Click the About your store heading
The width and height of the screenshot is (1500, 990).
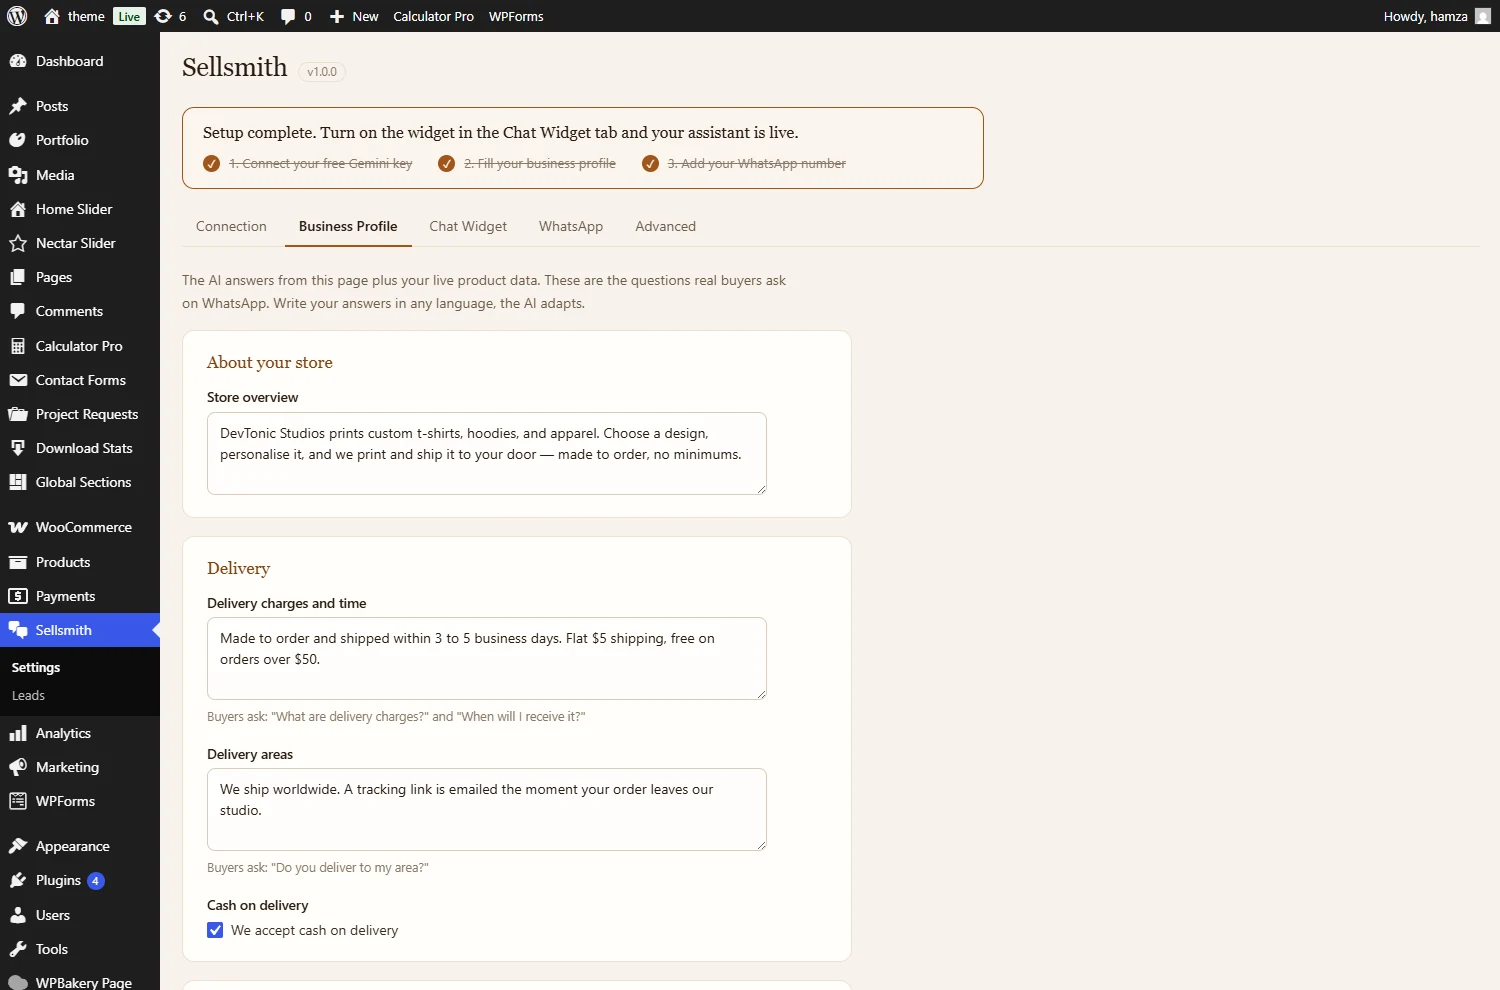(270, 362)
